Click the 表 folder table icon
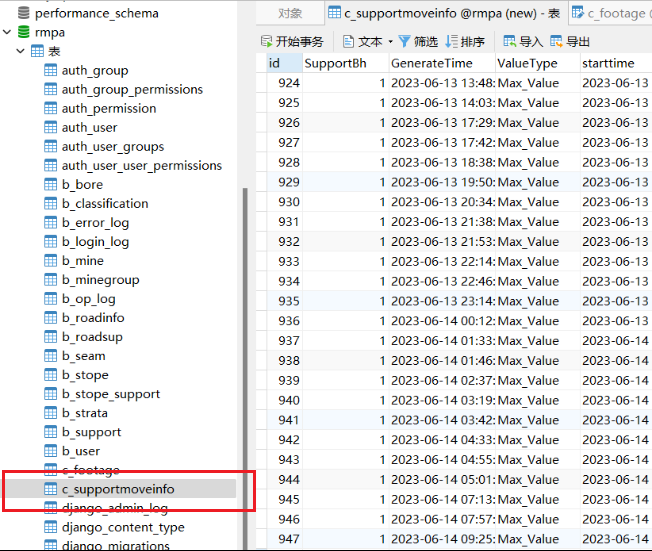 [37, 51]
